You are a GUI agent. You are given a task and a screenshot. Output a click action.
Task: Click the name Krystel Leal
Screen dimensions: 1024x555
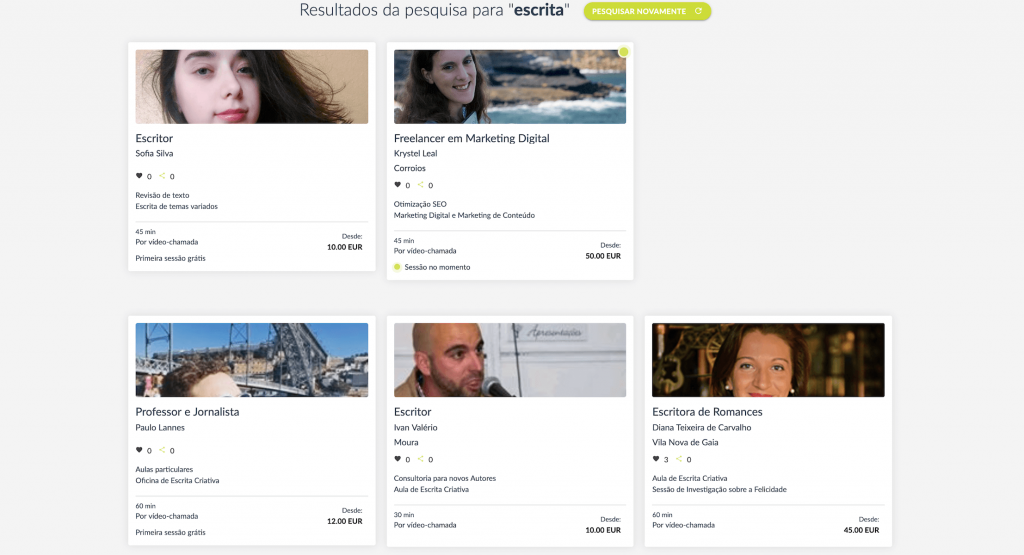point(415,153)
